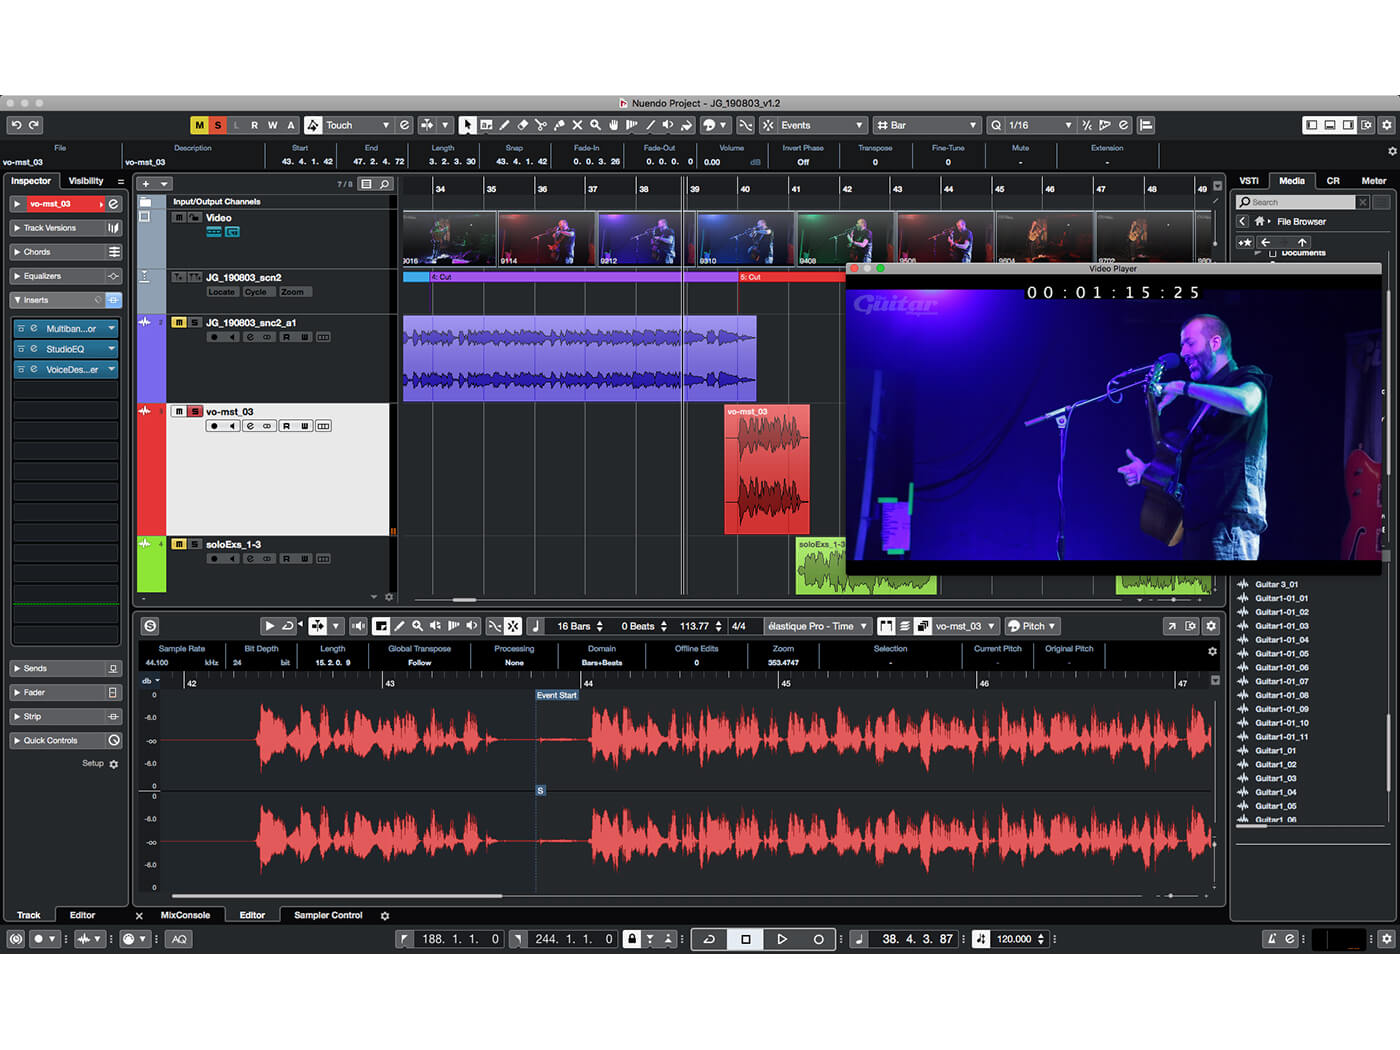This screenshot has width=1400, height=1050.
Task: Toggle global Mute (M) button in toolbar
Action: tap(199, 125)
